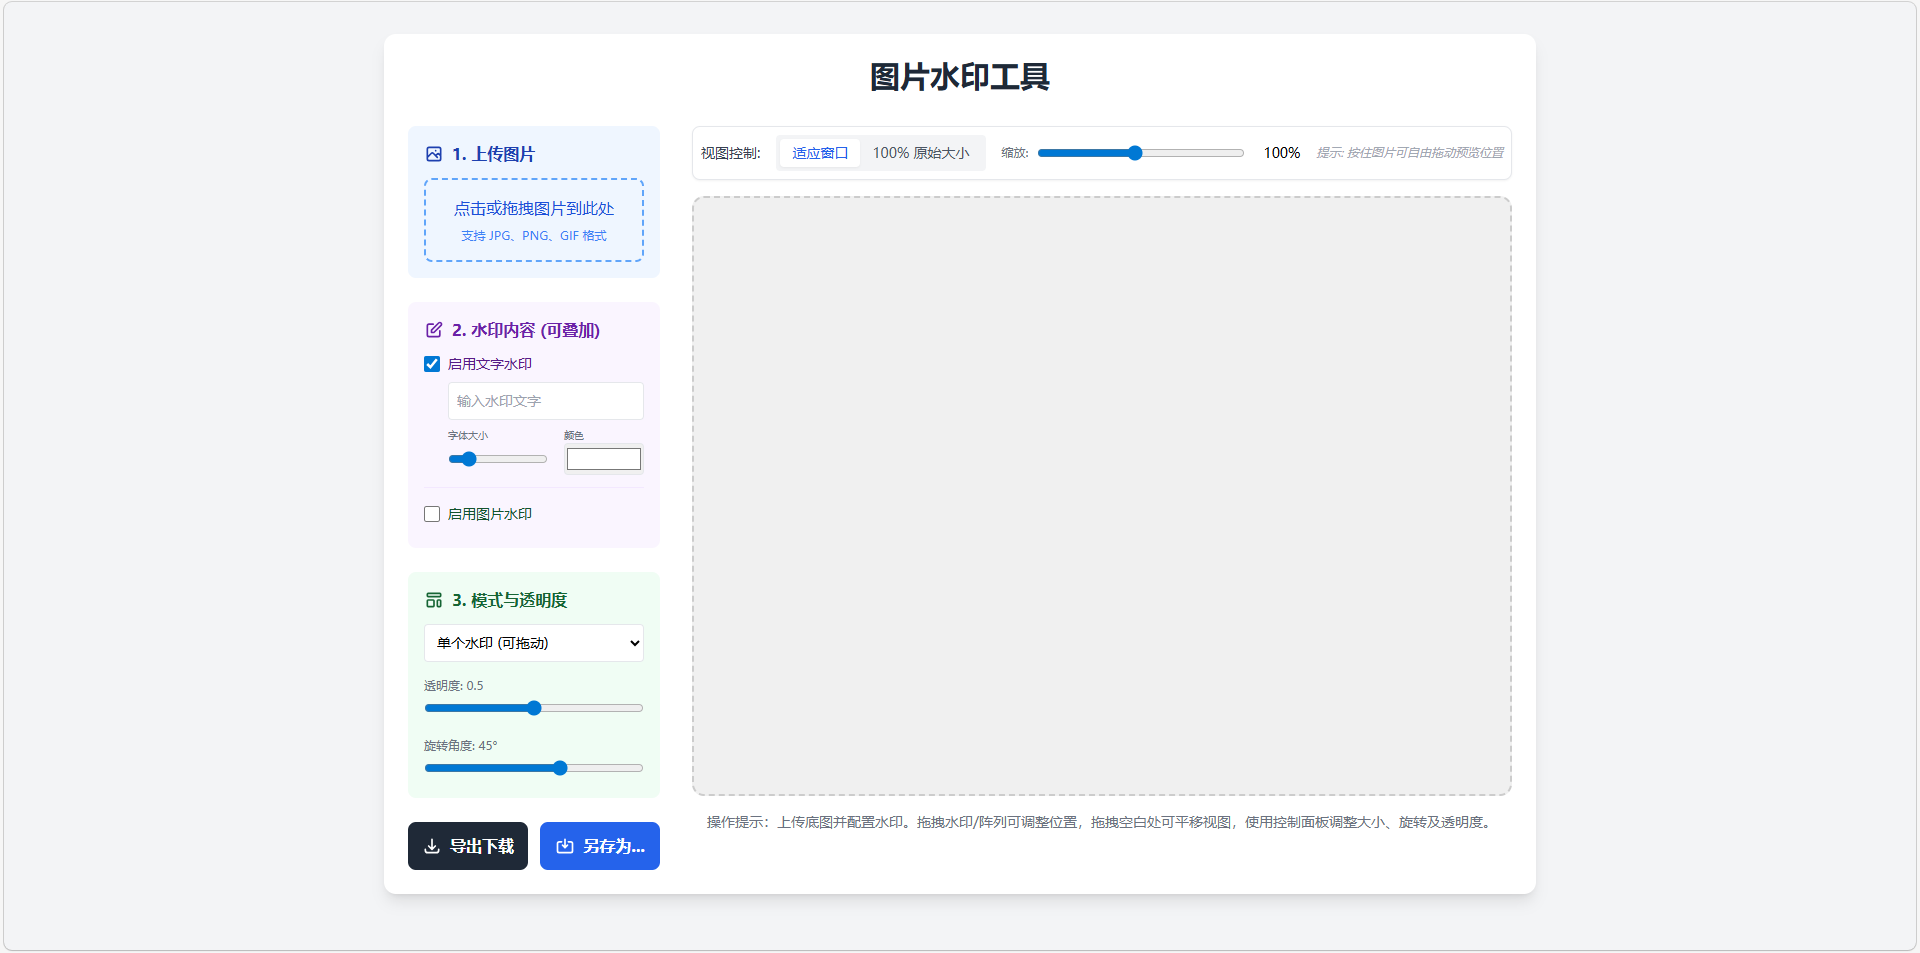Open the watermark color picker
Viewport: 1920px width, 953px height.
(603, 458)
